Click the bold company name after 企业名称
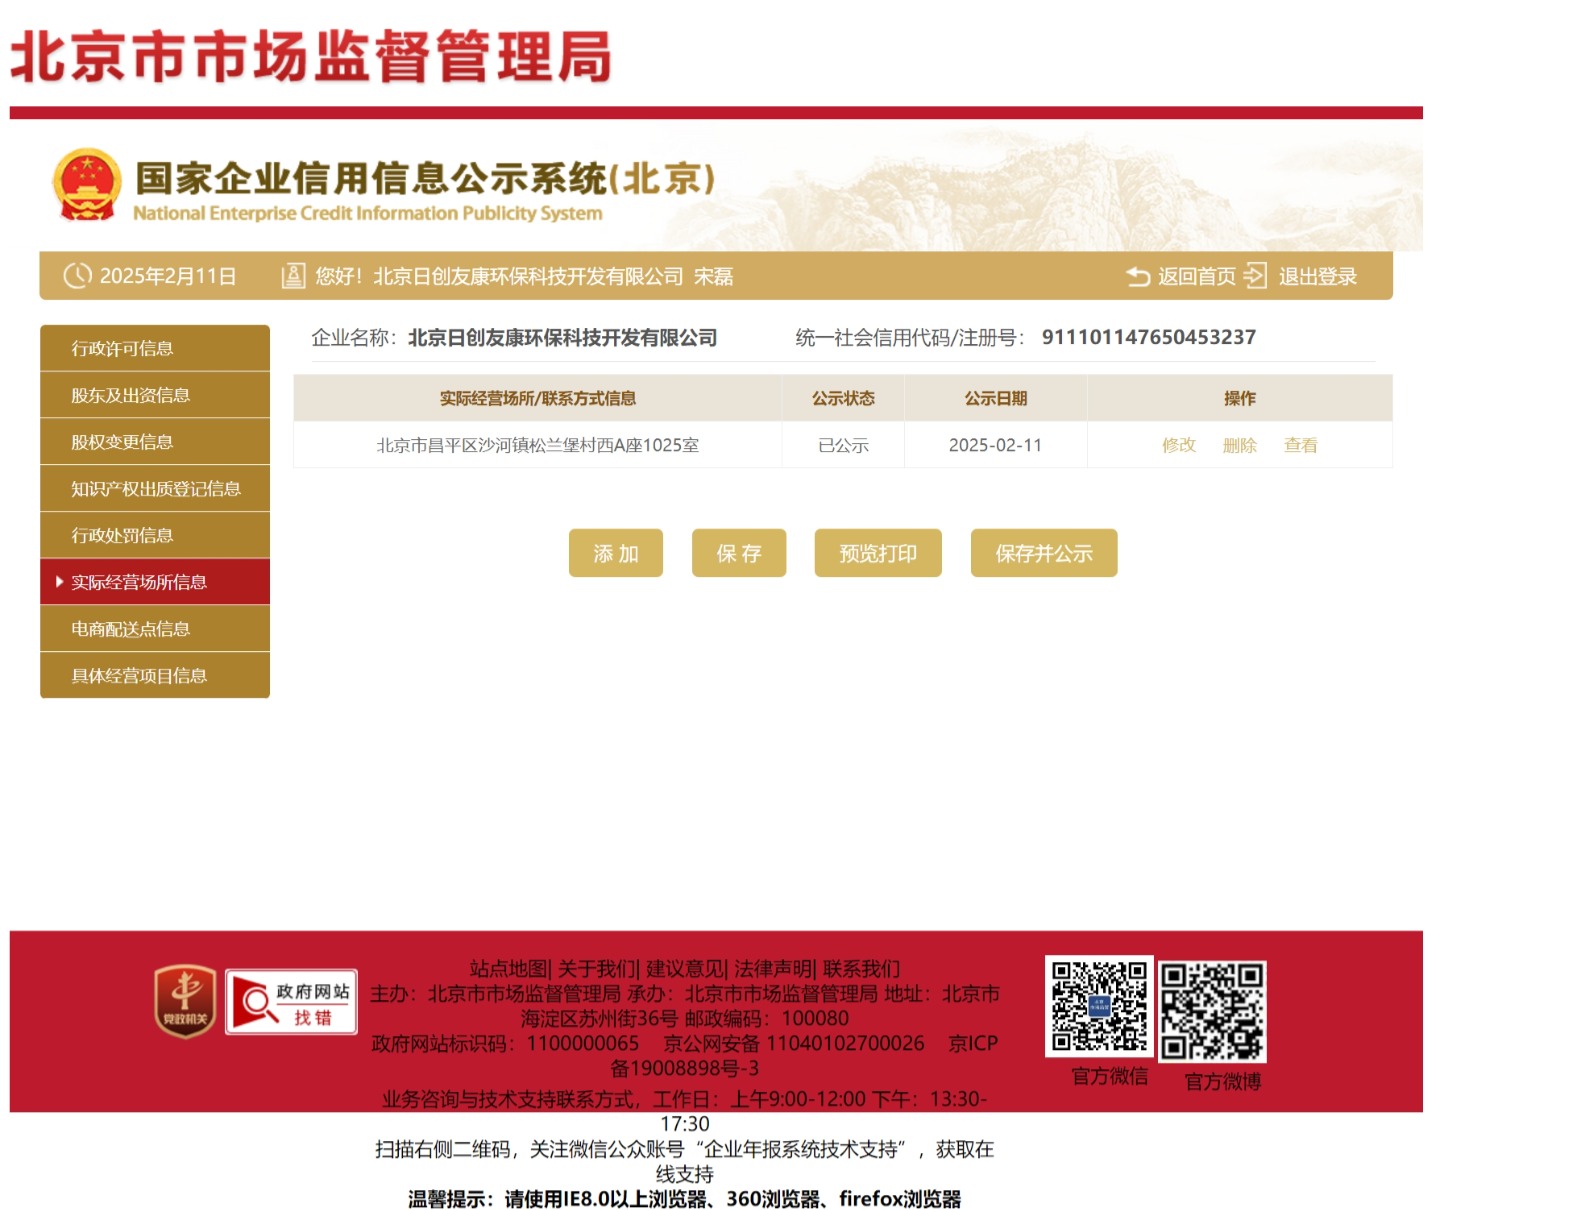1581x1210 pixels. click(563, 338)
